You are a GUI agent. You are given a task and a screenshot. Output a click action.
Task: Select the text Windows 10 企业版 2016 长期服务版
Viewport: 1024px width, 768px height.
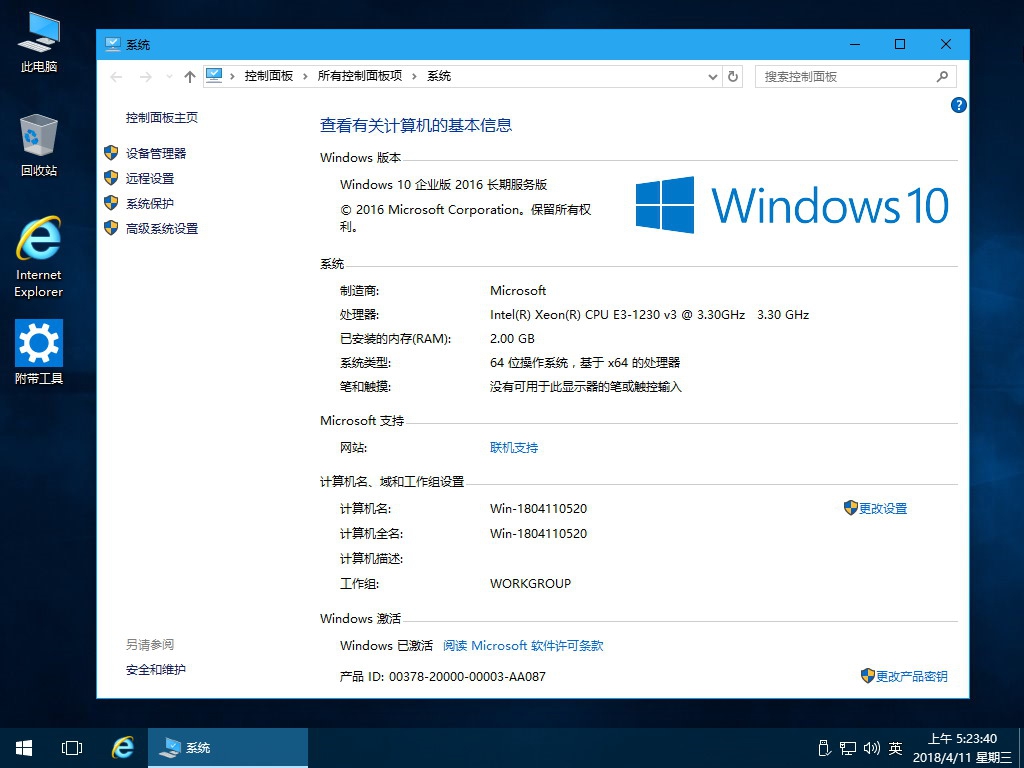click(x=443, y=185)
